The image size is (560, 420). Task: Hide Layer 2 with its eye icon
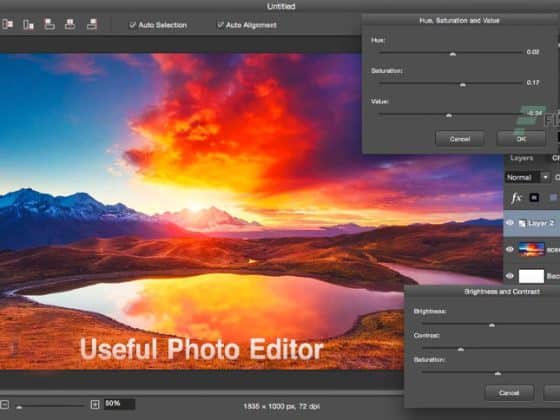point(510,223)
